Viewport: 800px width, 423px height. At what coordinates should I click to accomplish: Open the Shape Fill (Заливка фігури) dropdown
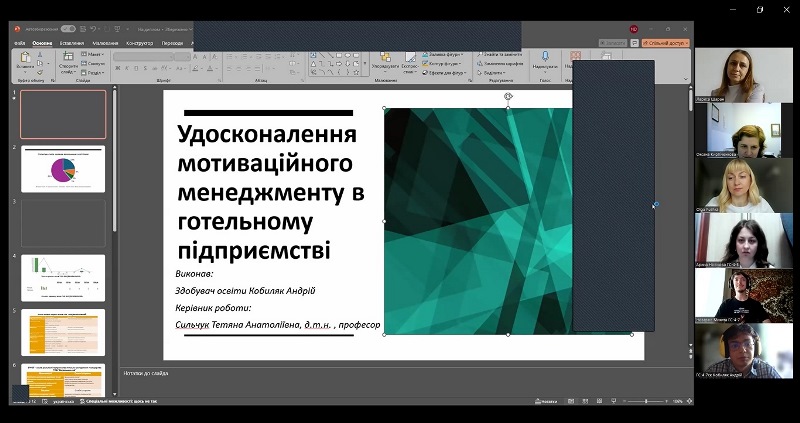pos(444,54)
